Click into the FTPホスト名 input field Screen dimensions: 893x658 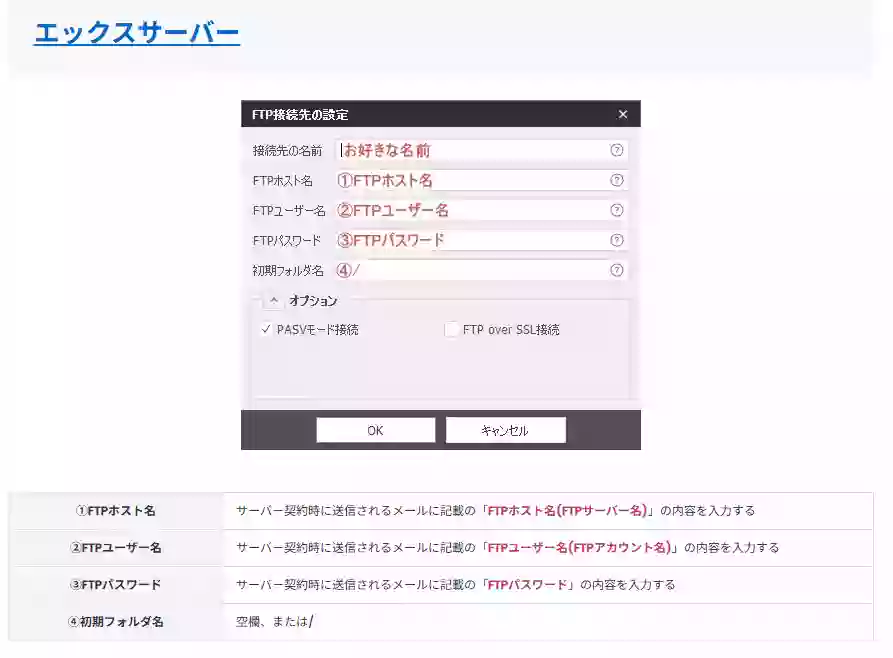pyautogui.click(x=470, y=181)
